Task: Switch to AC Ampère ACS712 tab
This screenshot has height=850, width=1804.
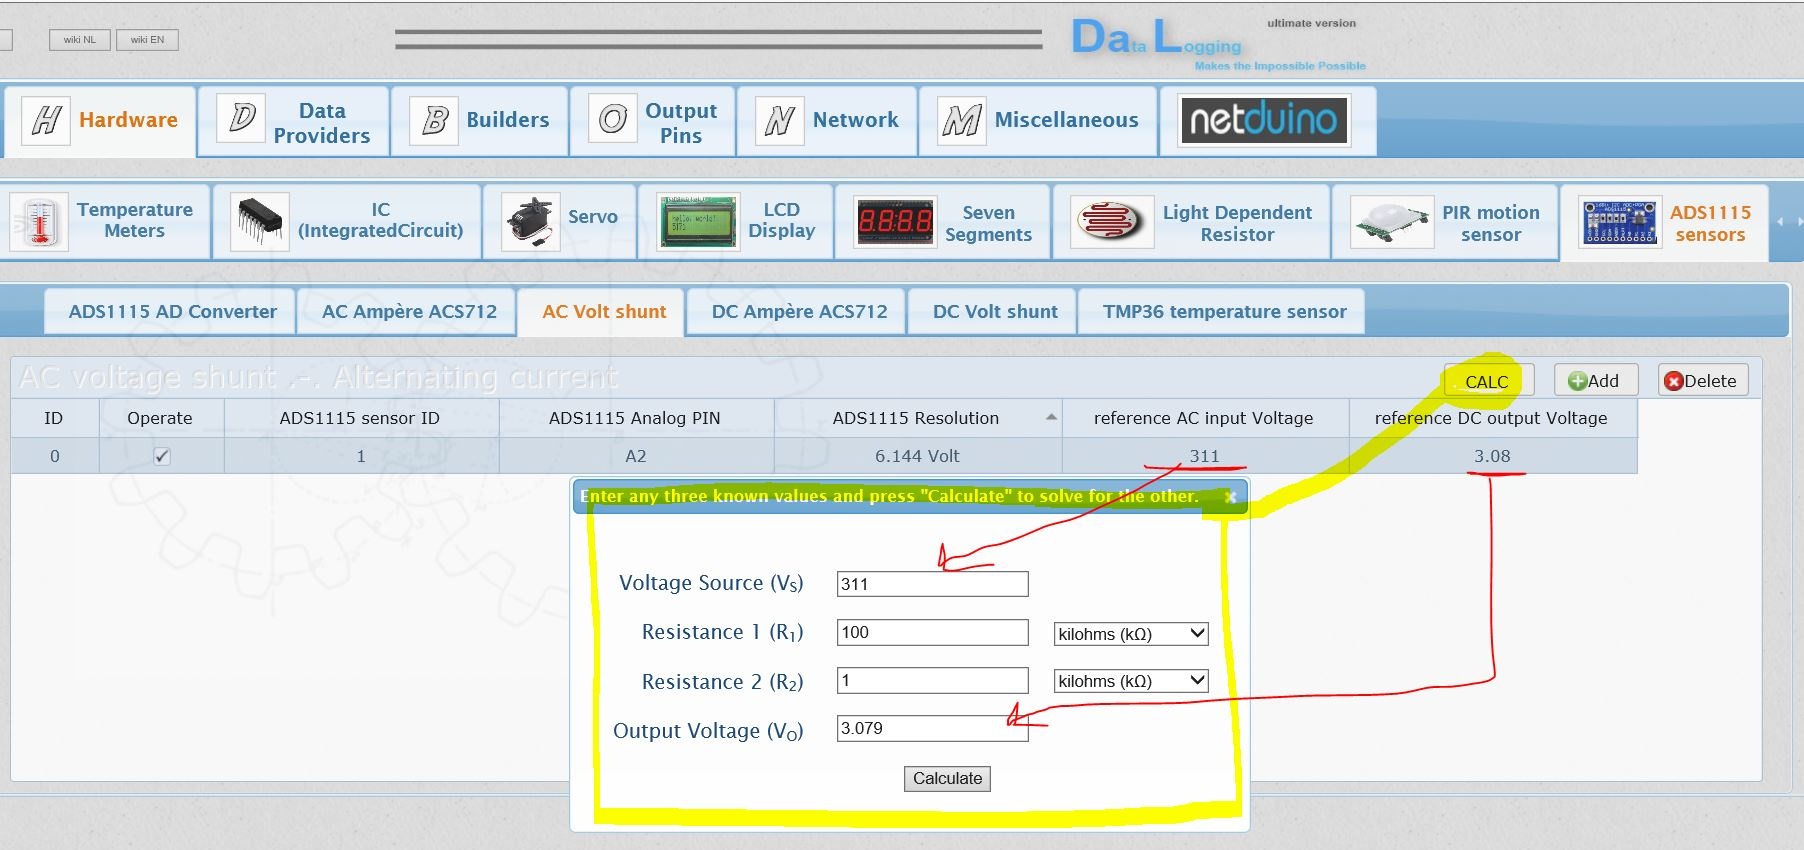Action: (409, 312)
